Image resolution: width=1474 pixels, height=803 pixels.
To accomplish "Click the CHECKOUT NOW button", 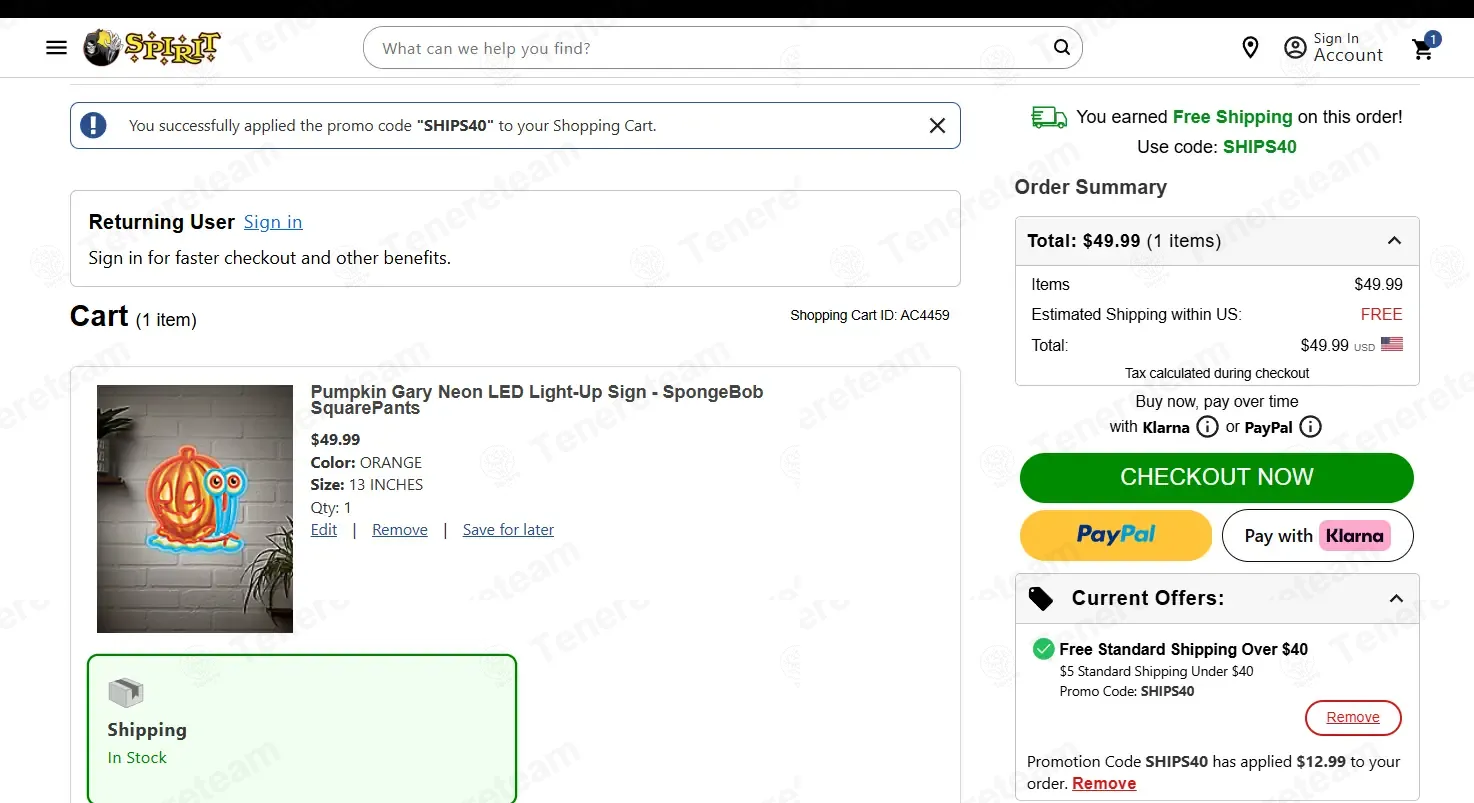I will coord(1217,477).
